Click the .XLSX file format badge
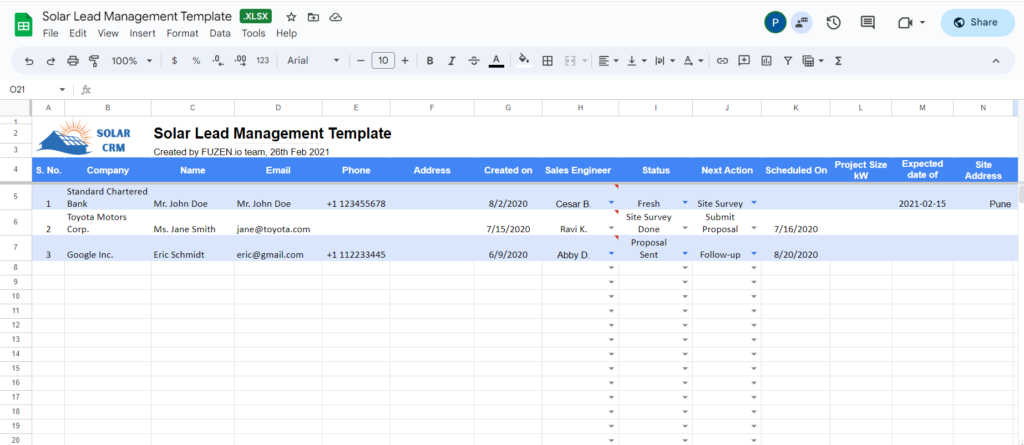Image resolution: width=1024 pixels, height=445 pixels. (x=256, y=16)
